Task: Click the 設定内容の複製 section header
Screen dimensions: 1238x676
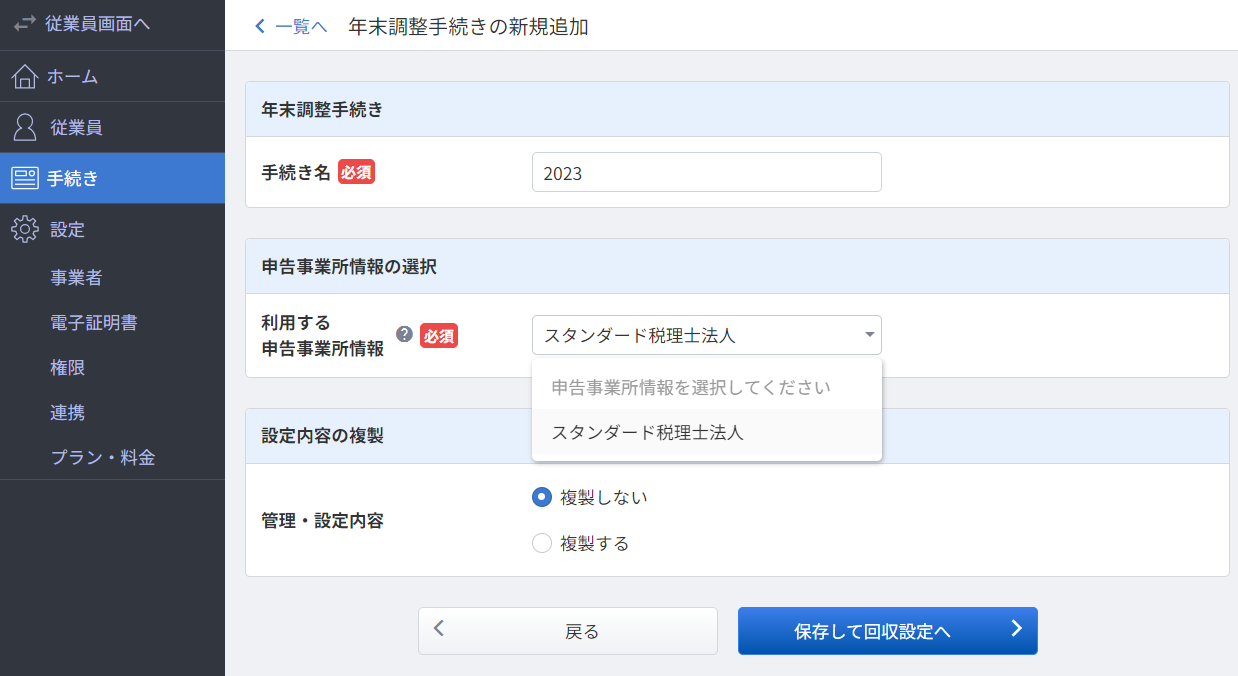Action: (x=737, y=436)
